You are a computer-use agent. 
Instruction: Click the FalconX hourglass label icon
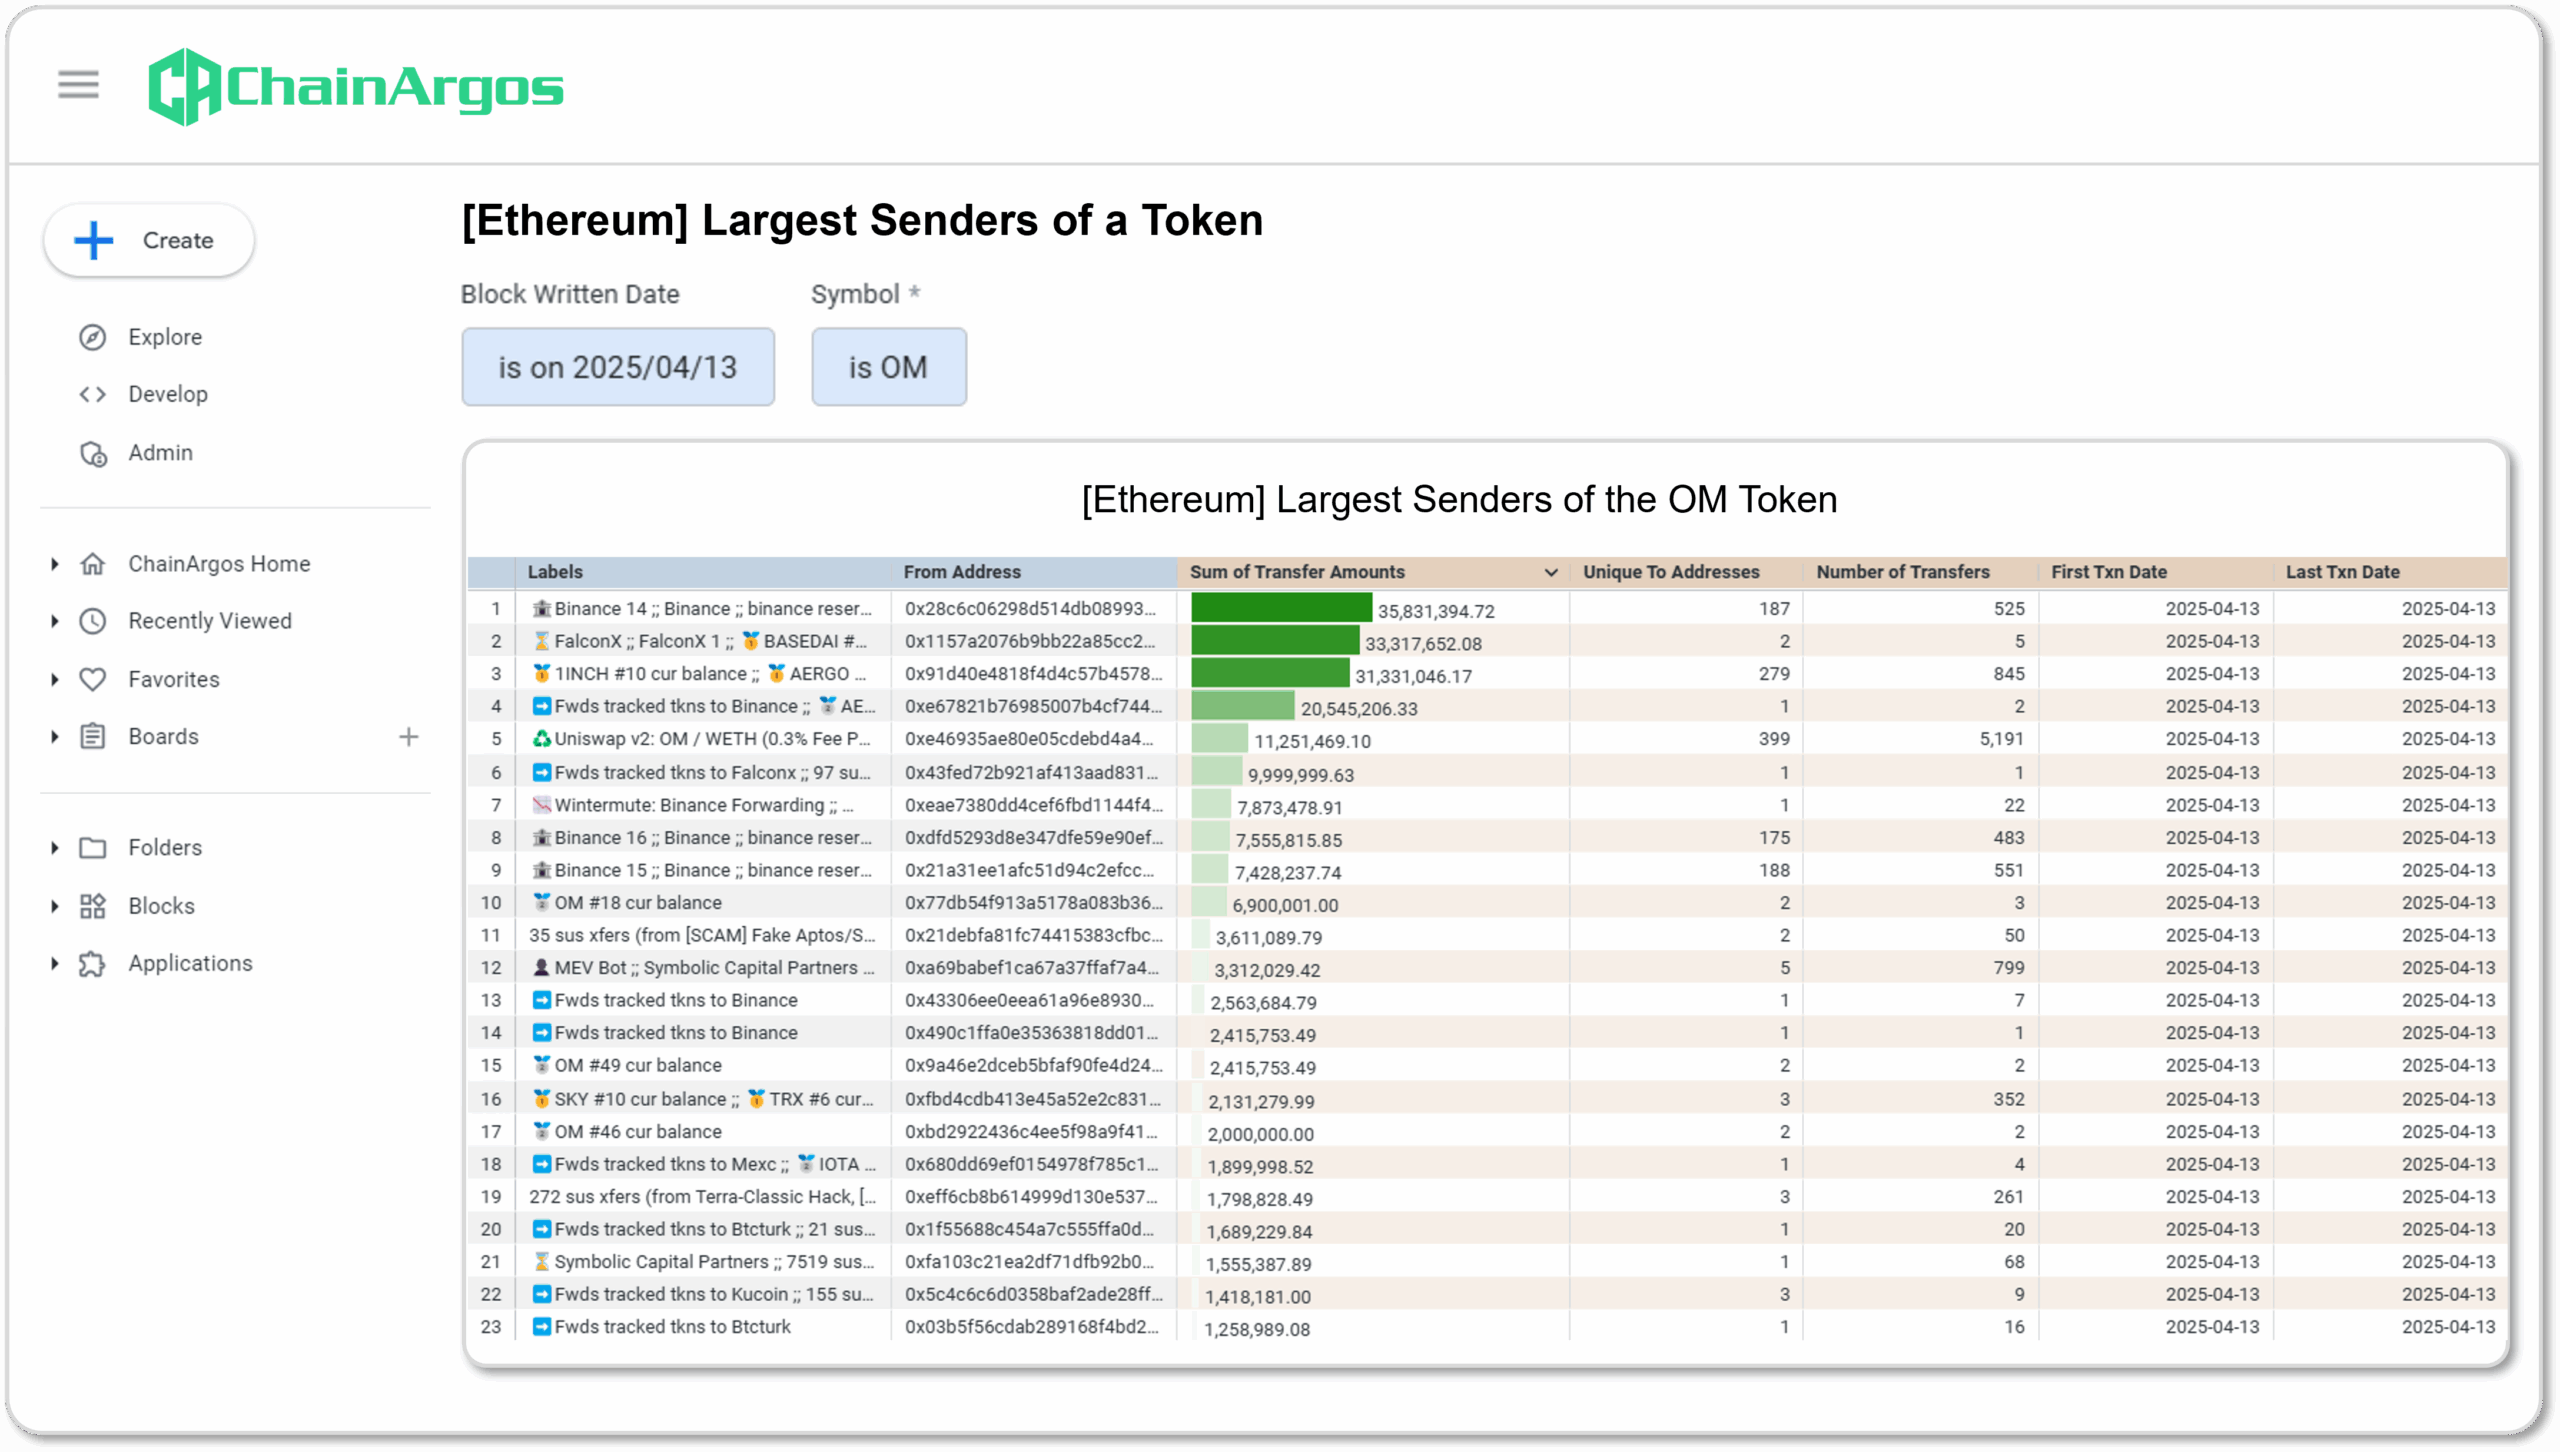(541, 641)
